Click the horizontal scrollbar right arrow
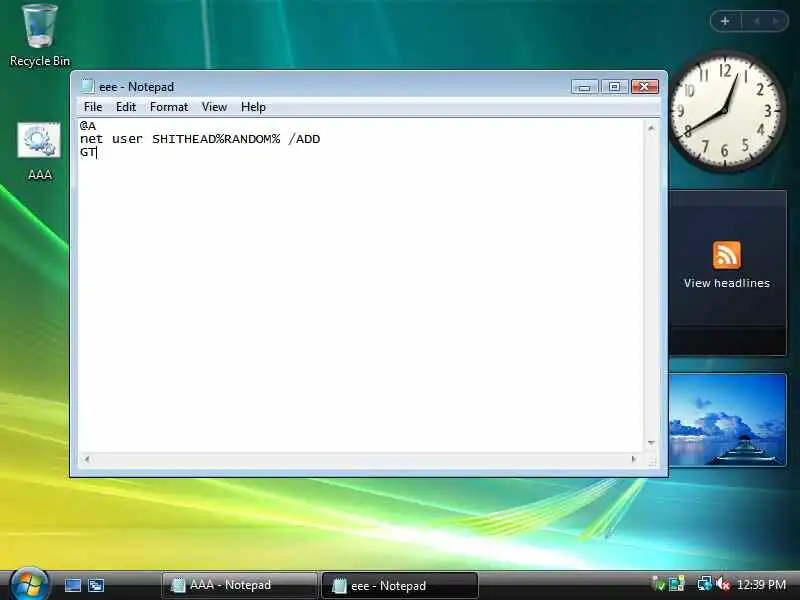The height and width of the screenshot is (600, 800). pyautogui.click(x=634, y=459)
